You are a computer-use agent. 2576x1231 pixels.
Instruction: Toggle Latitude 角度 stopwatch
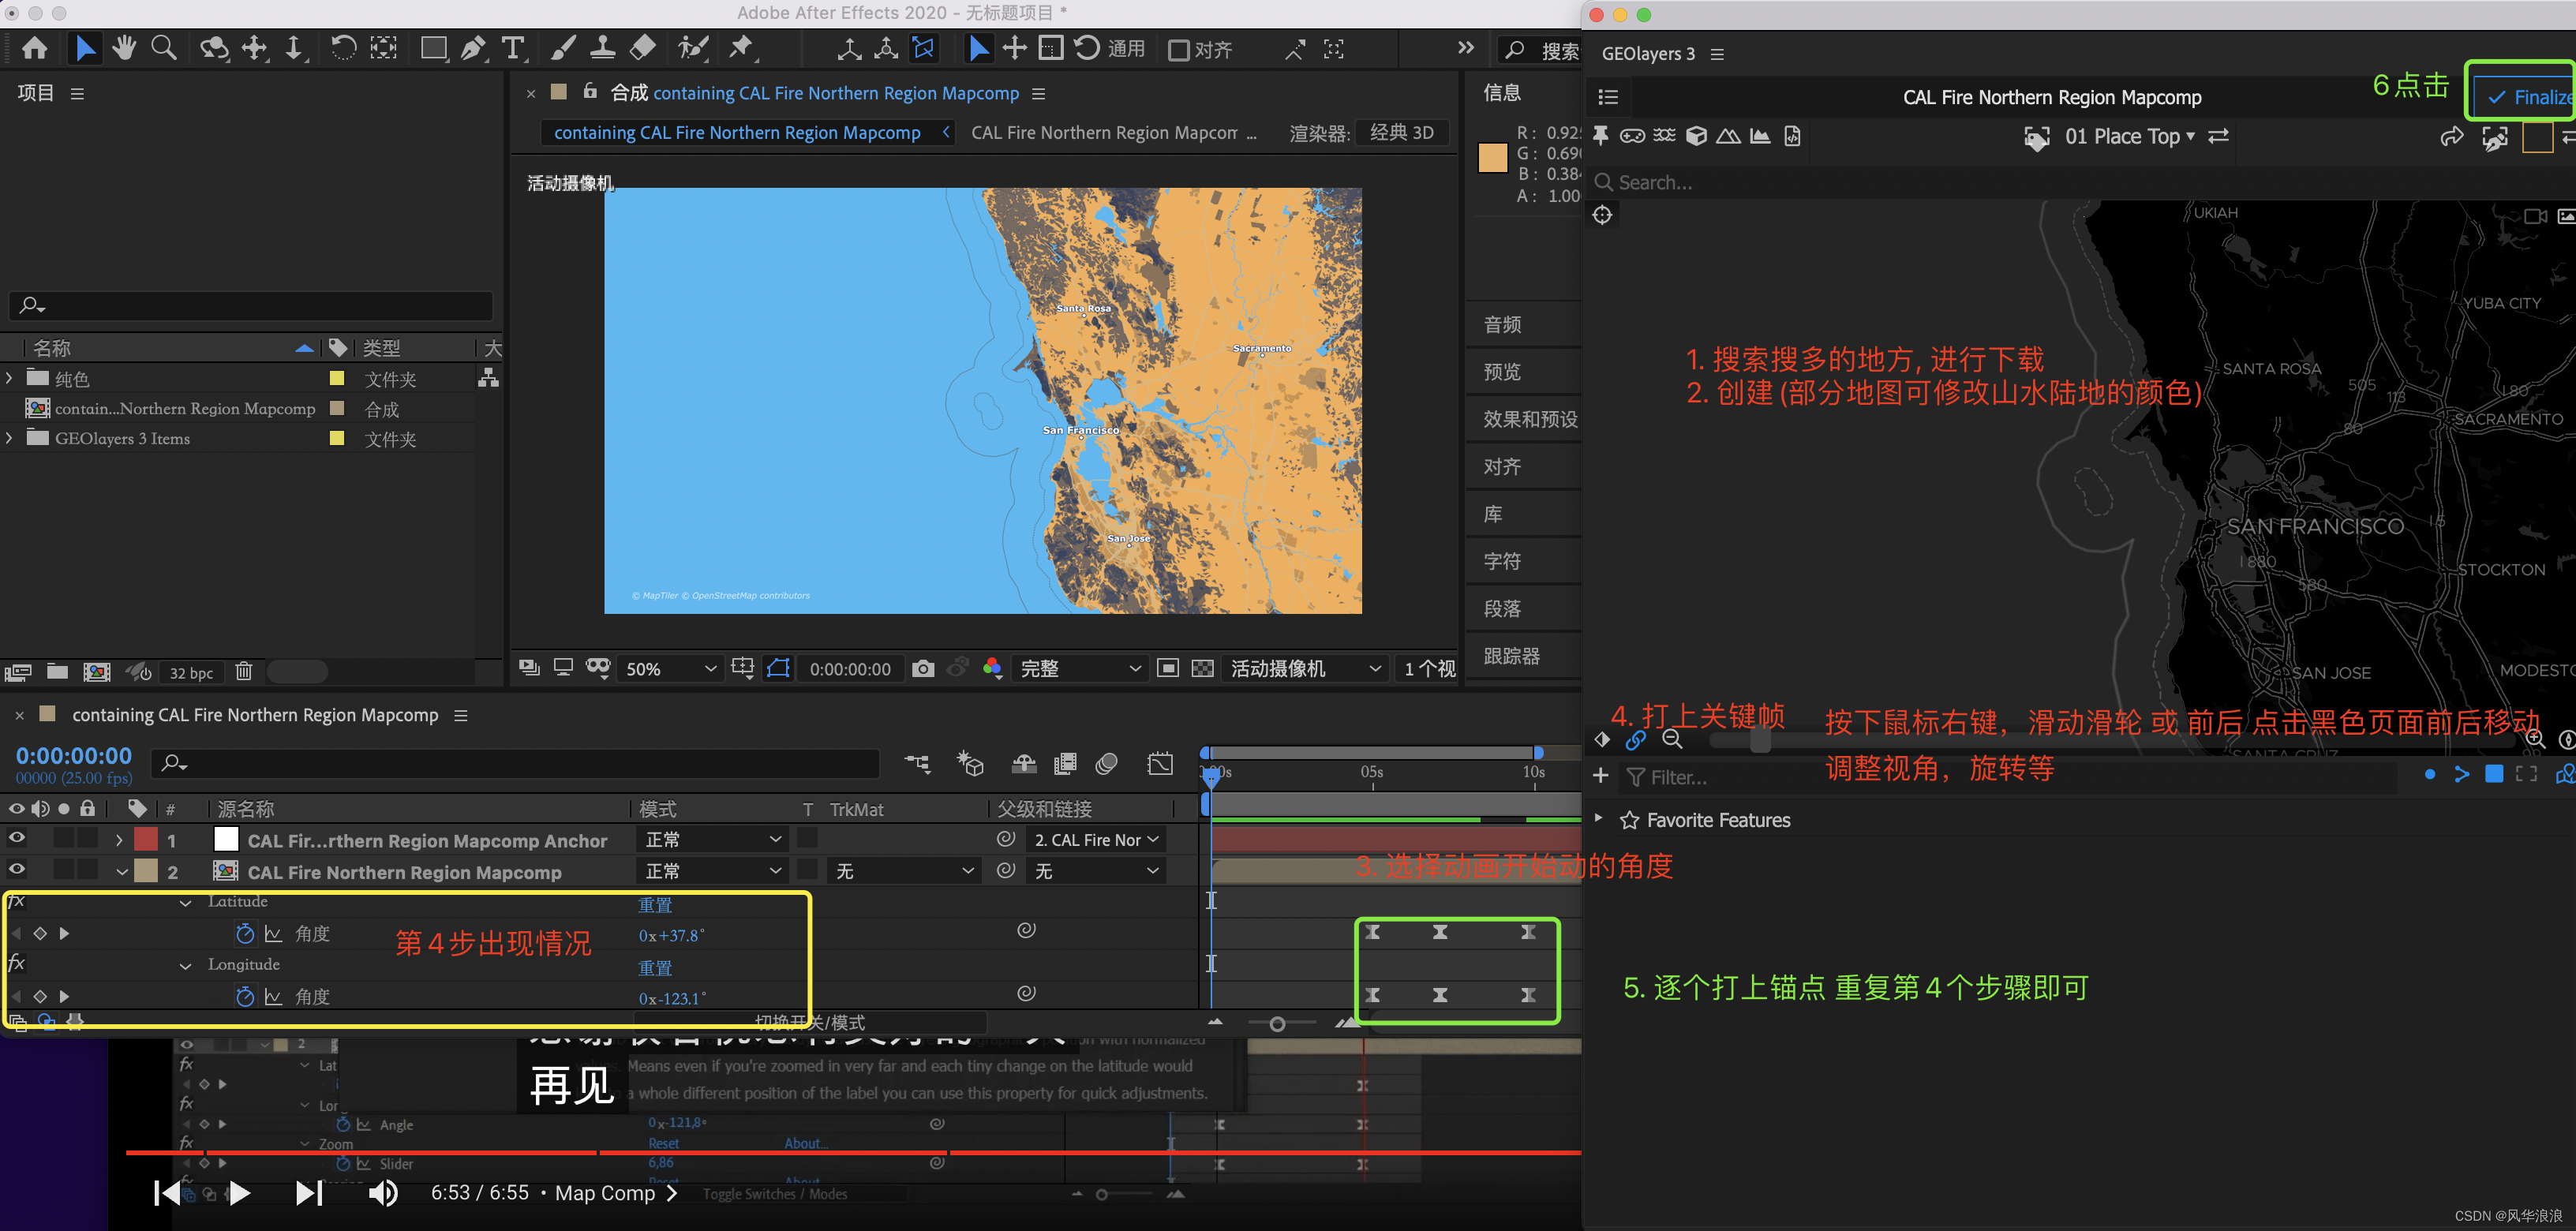coord(245,933)
